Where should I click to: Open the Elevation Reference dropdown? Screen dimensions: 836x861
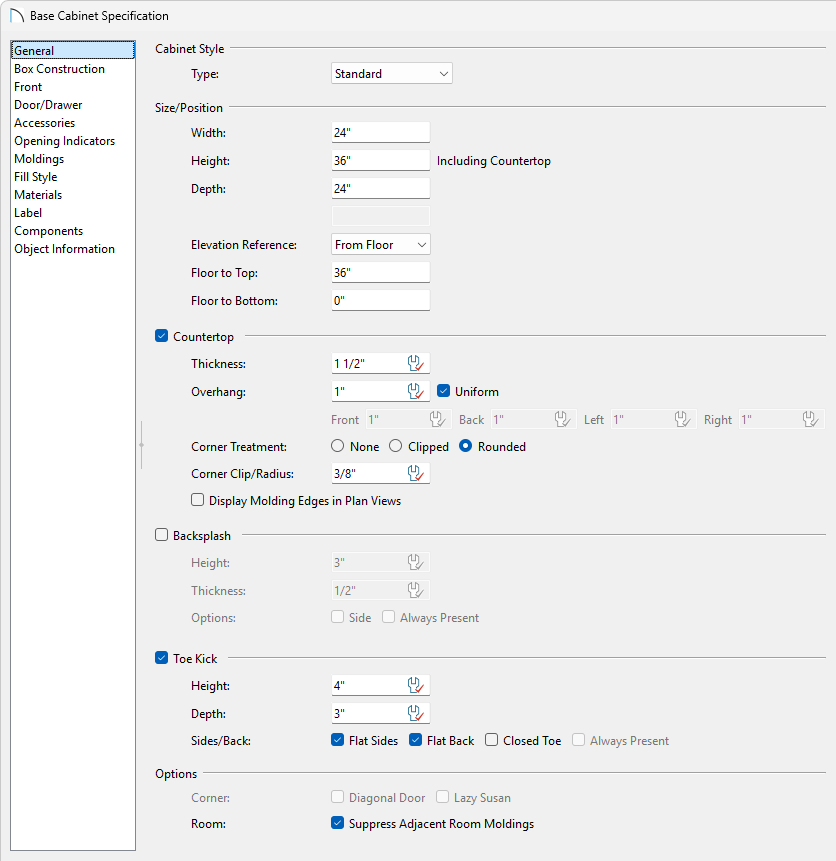pyautogui.click(x=380, y=244)
